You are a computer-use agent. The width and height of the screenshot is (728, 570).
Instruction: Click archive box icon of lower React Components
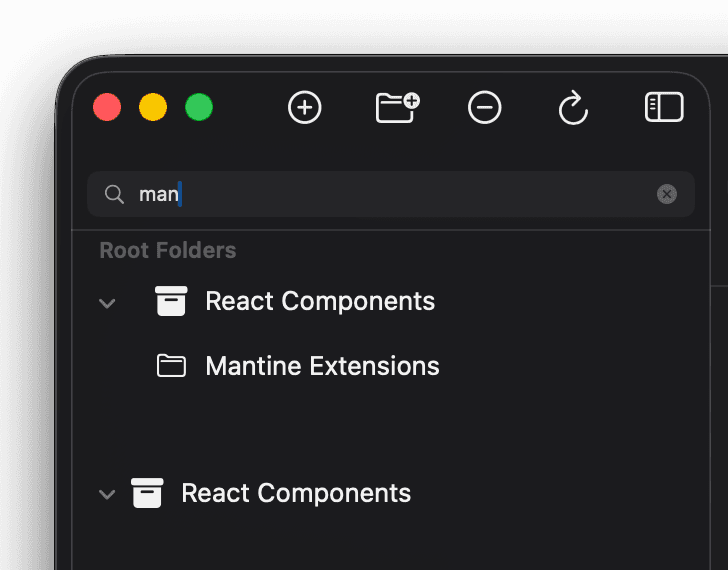tap(147, 493)
